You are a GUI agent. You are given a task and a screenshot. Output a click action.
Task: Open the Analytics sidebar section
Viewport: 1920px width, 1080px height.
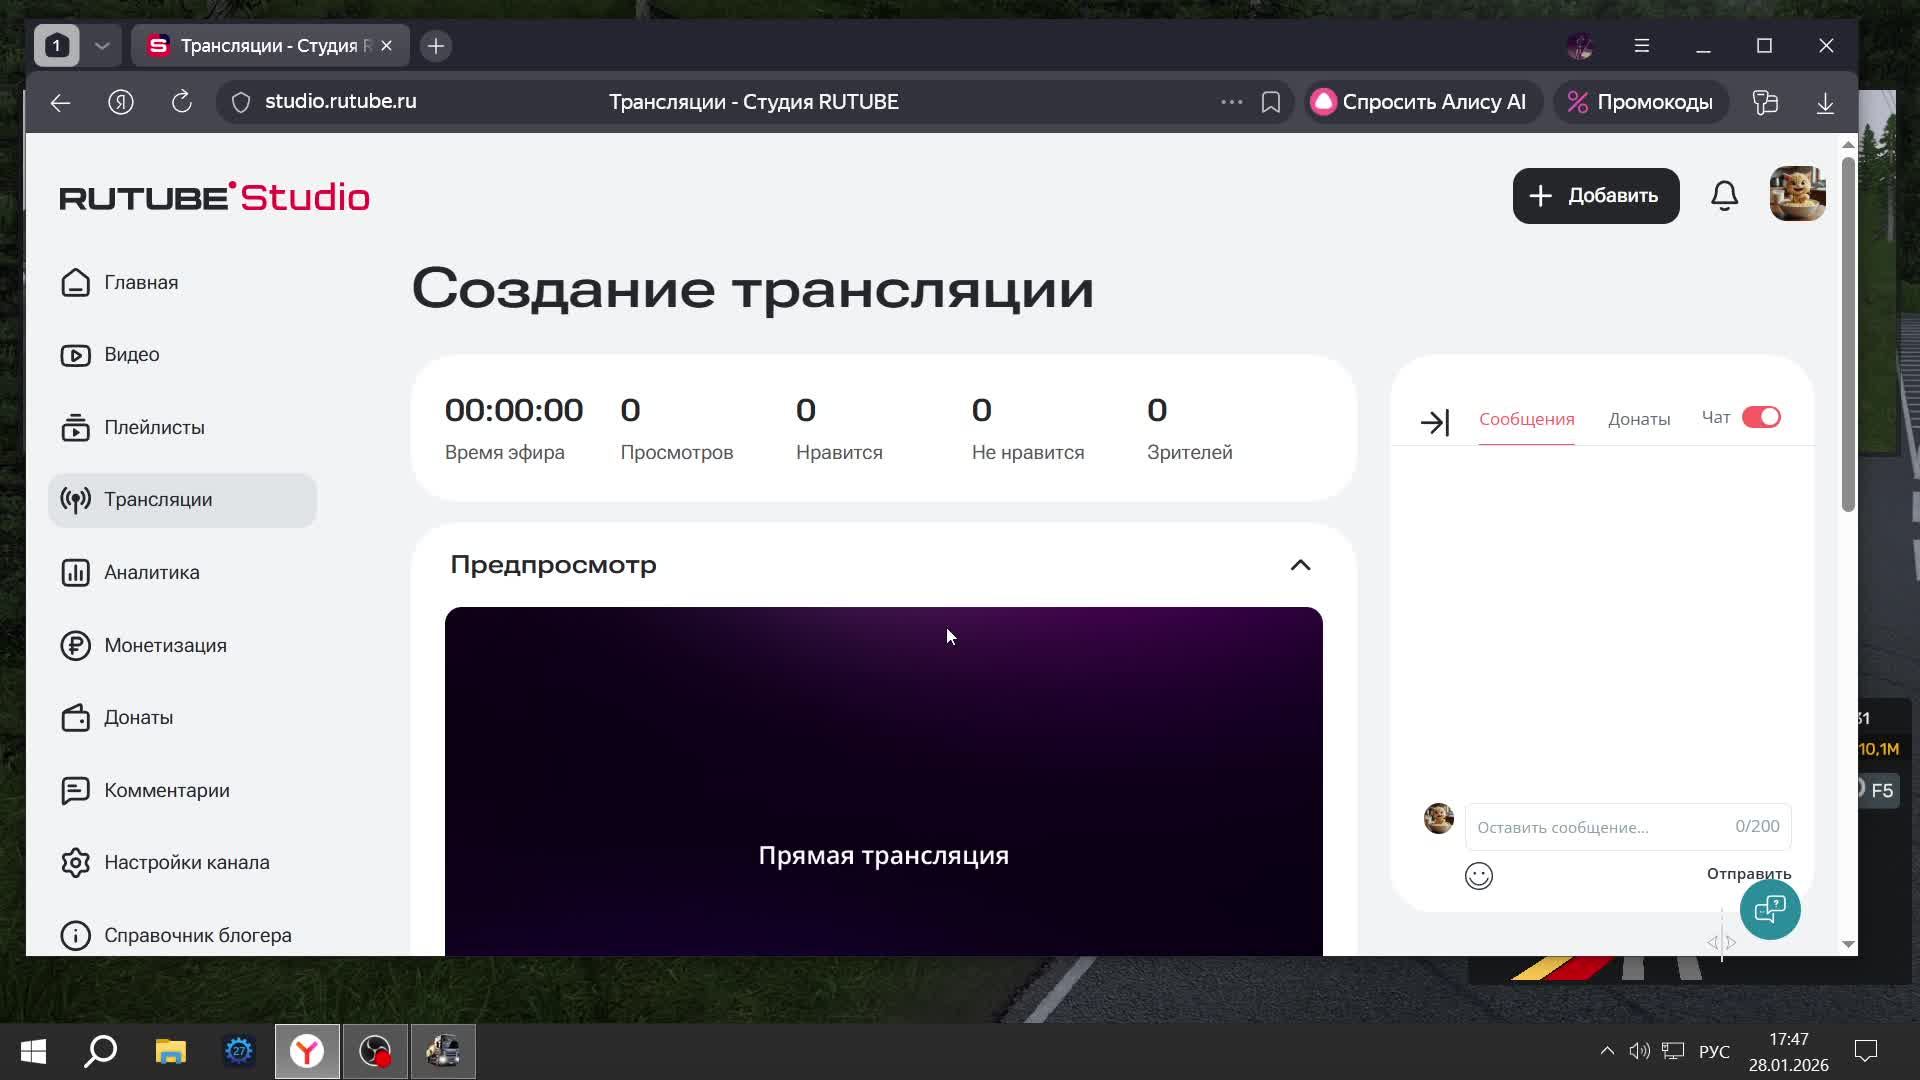point(152,572)
